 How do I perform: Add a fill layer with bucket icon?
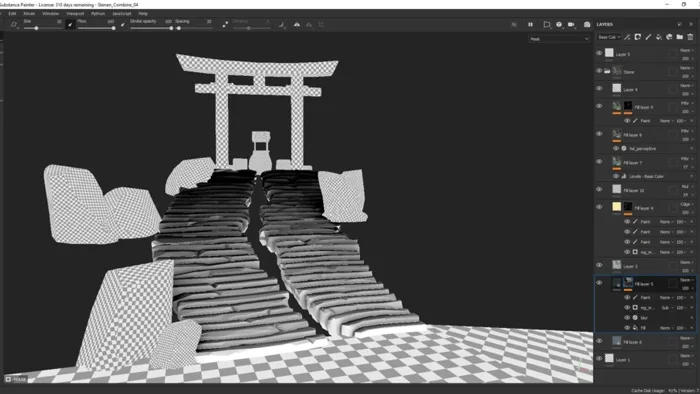point(658,37)
